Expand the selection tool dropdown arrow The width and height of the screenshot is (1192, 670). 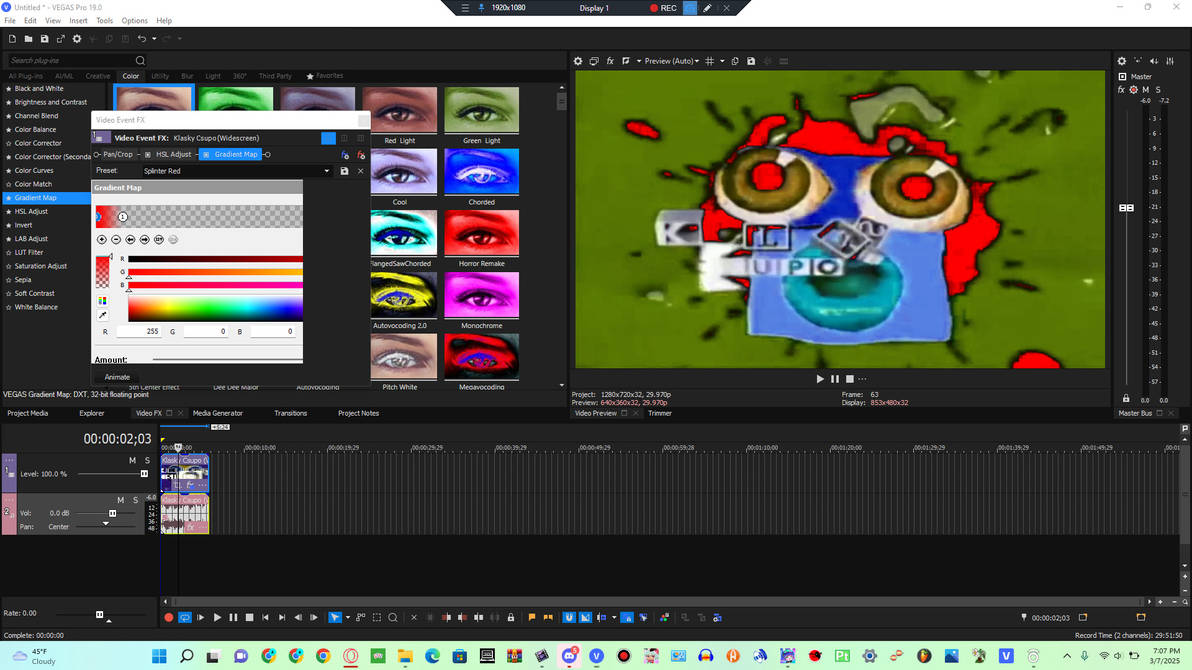347,617
